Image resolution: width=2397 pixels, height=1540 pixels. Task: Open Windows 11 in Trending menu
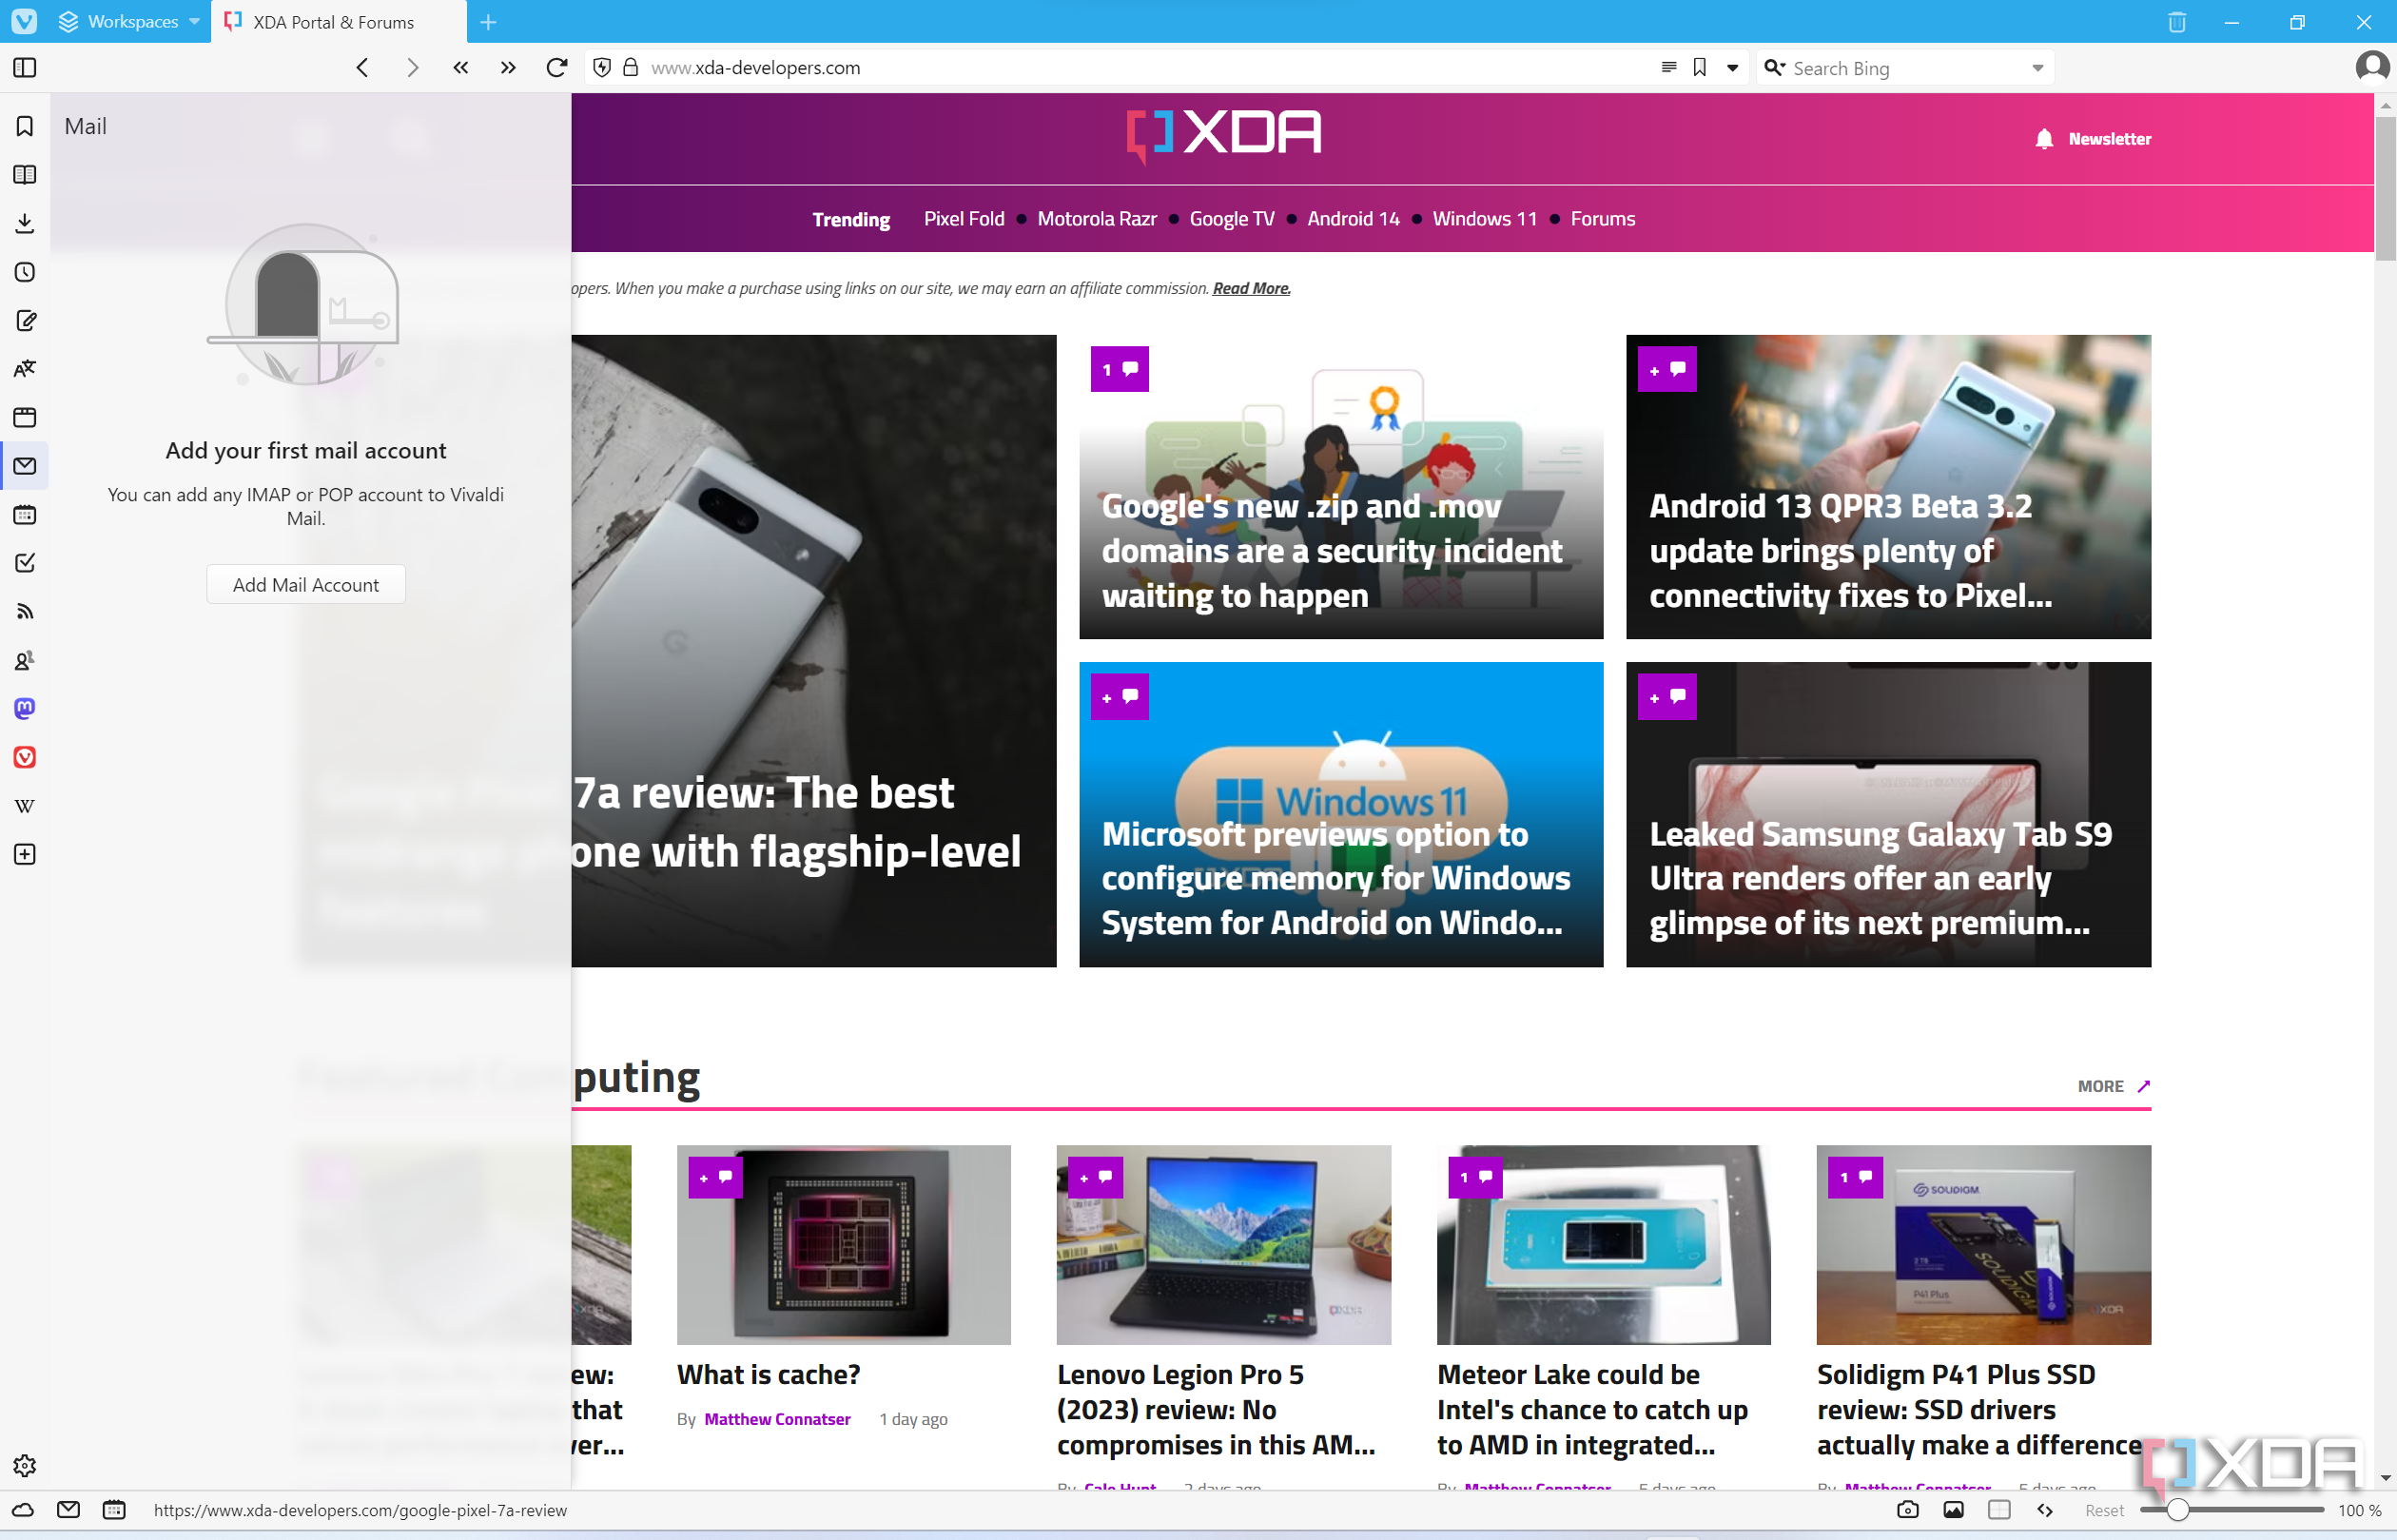click(1484, 219)
